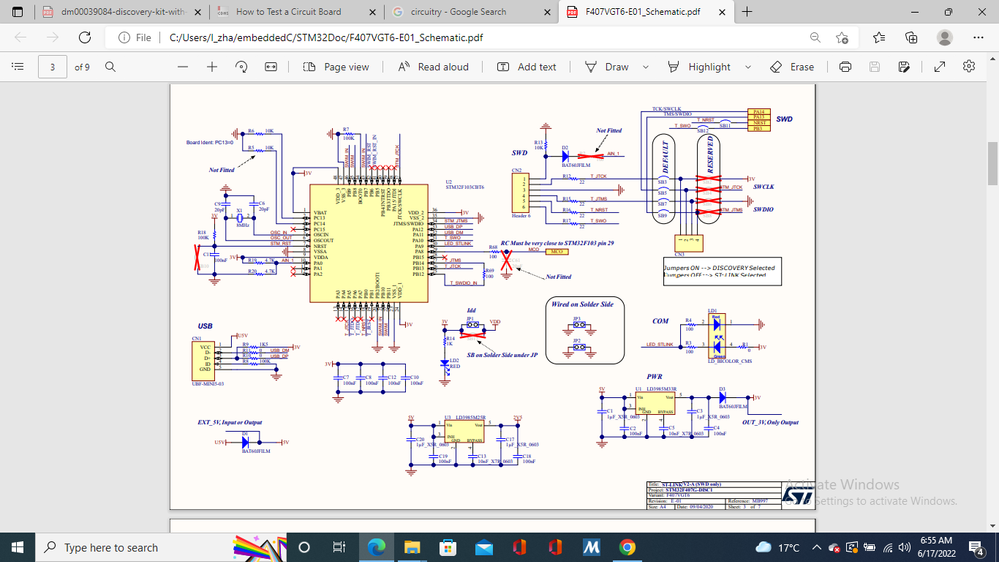Open Task View on taskbar
Screen dimensions: 999x562
click(339, 547)
